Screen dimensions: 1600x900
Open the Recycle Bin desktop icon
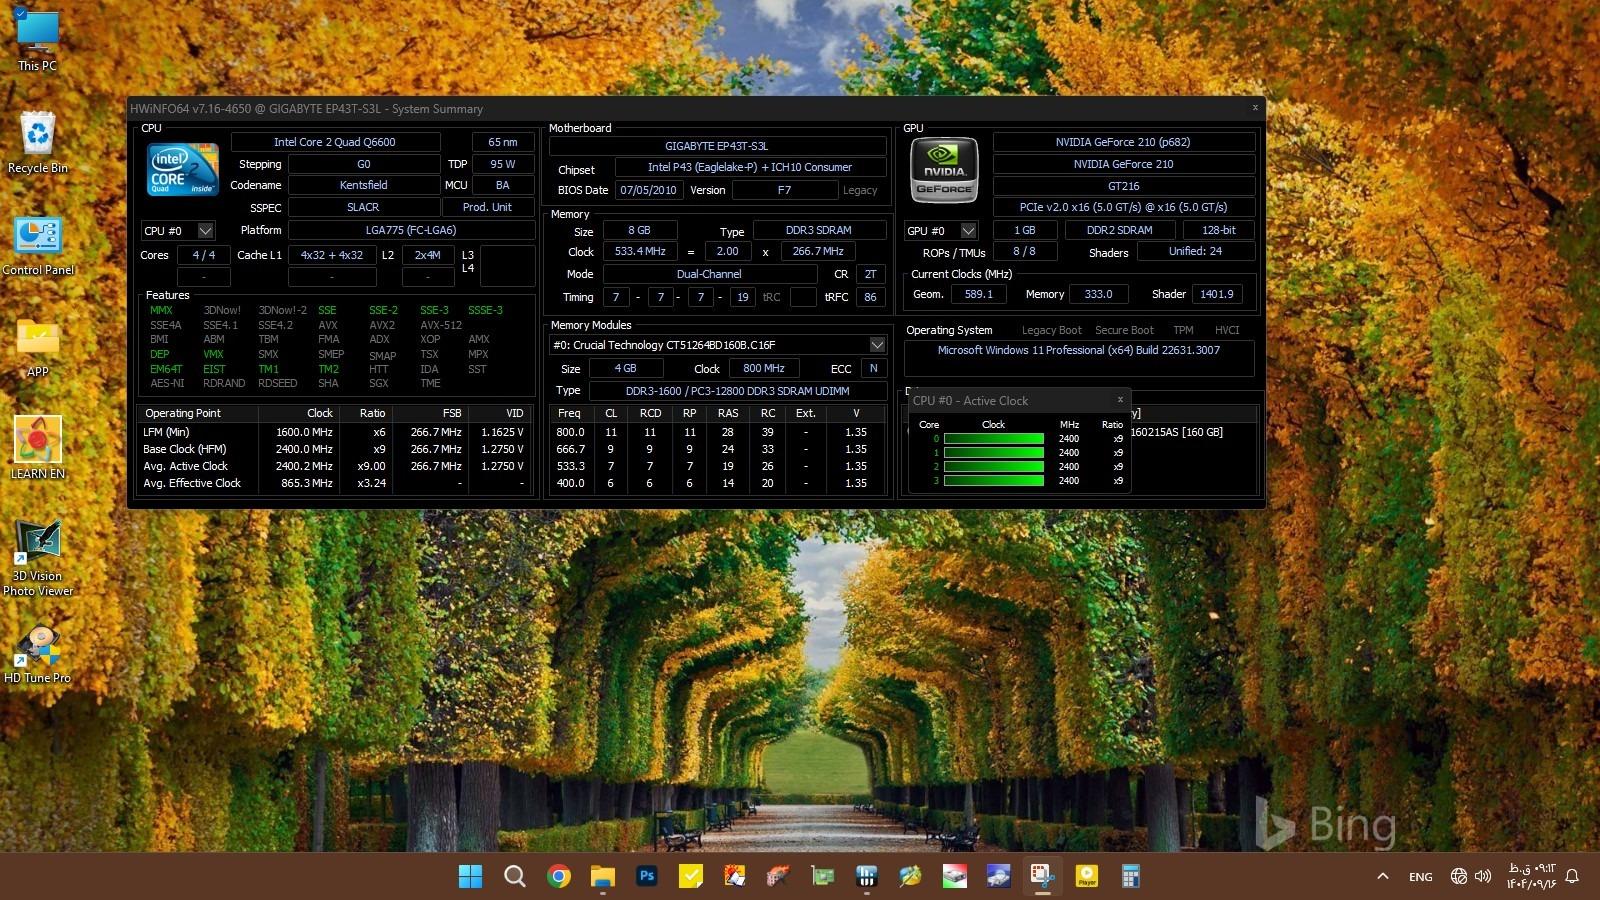[x=38, y=135]
